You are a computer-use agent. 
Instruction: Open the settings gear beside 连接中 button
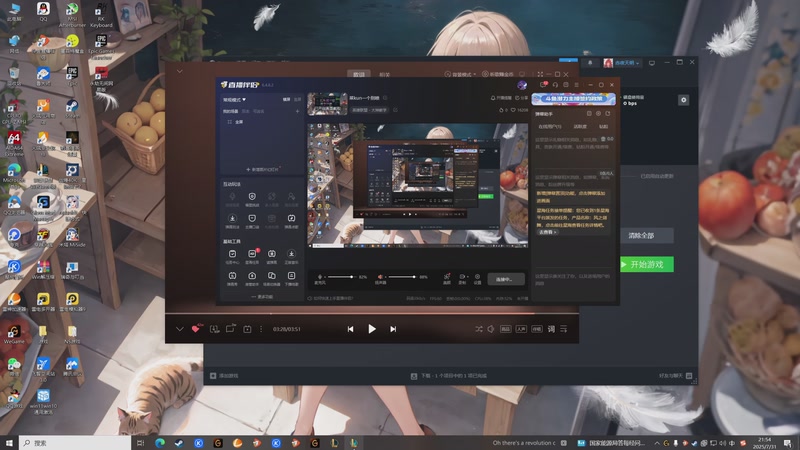(x=478, y=279)
